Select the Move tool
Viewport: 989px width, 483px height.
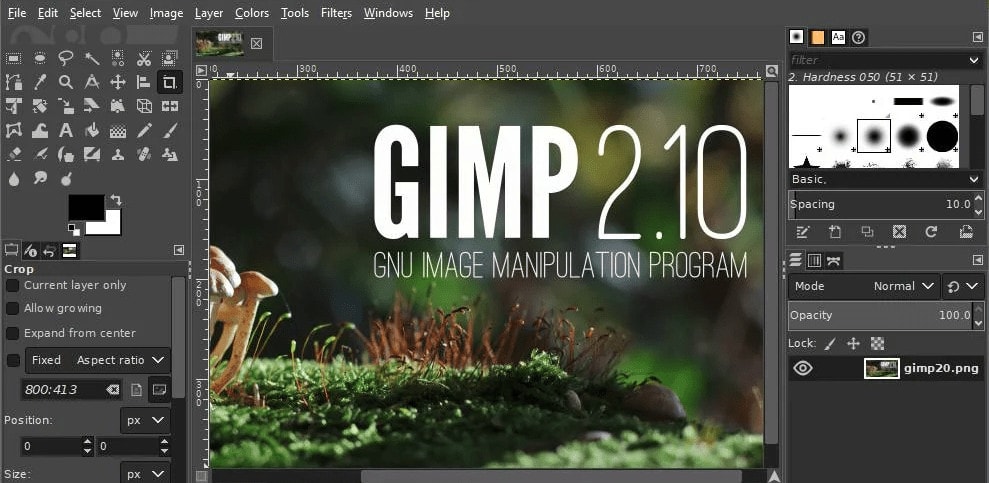tap(118, 82)
